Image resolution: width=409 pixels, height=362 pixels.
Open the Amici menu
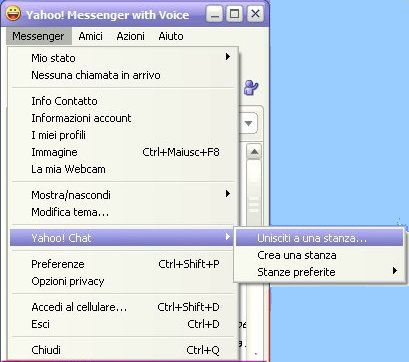[x=90, y=36]
